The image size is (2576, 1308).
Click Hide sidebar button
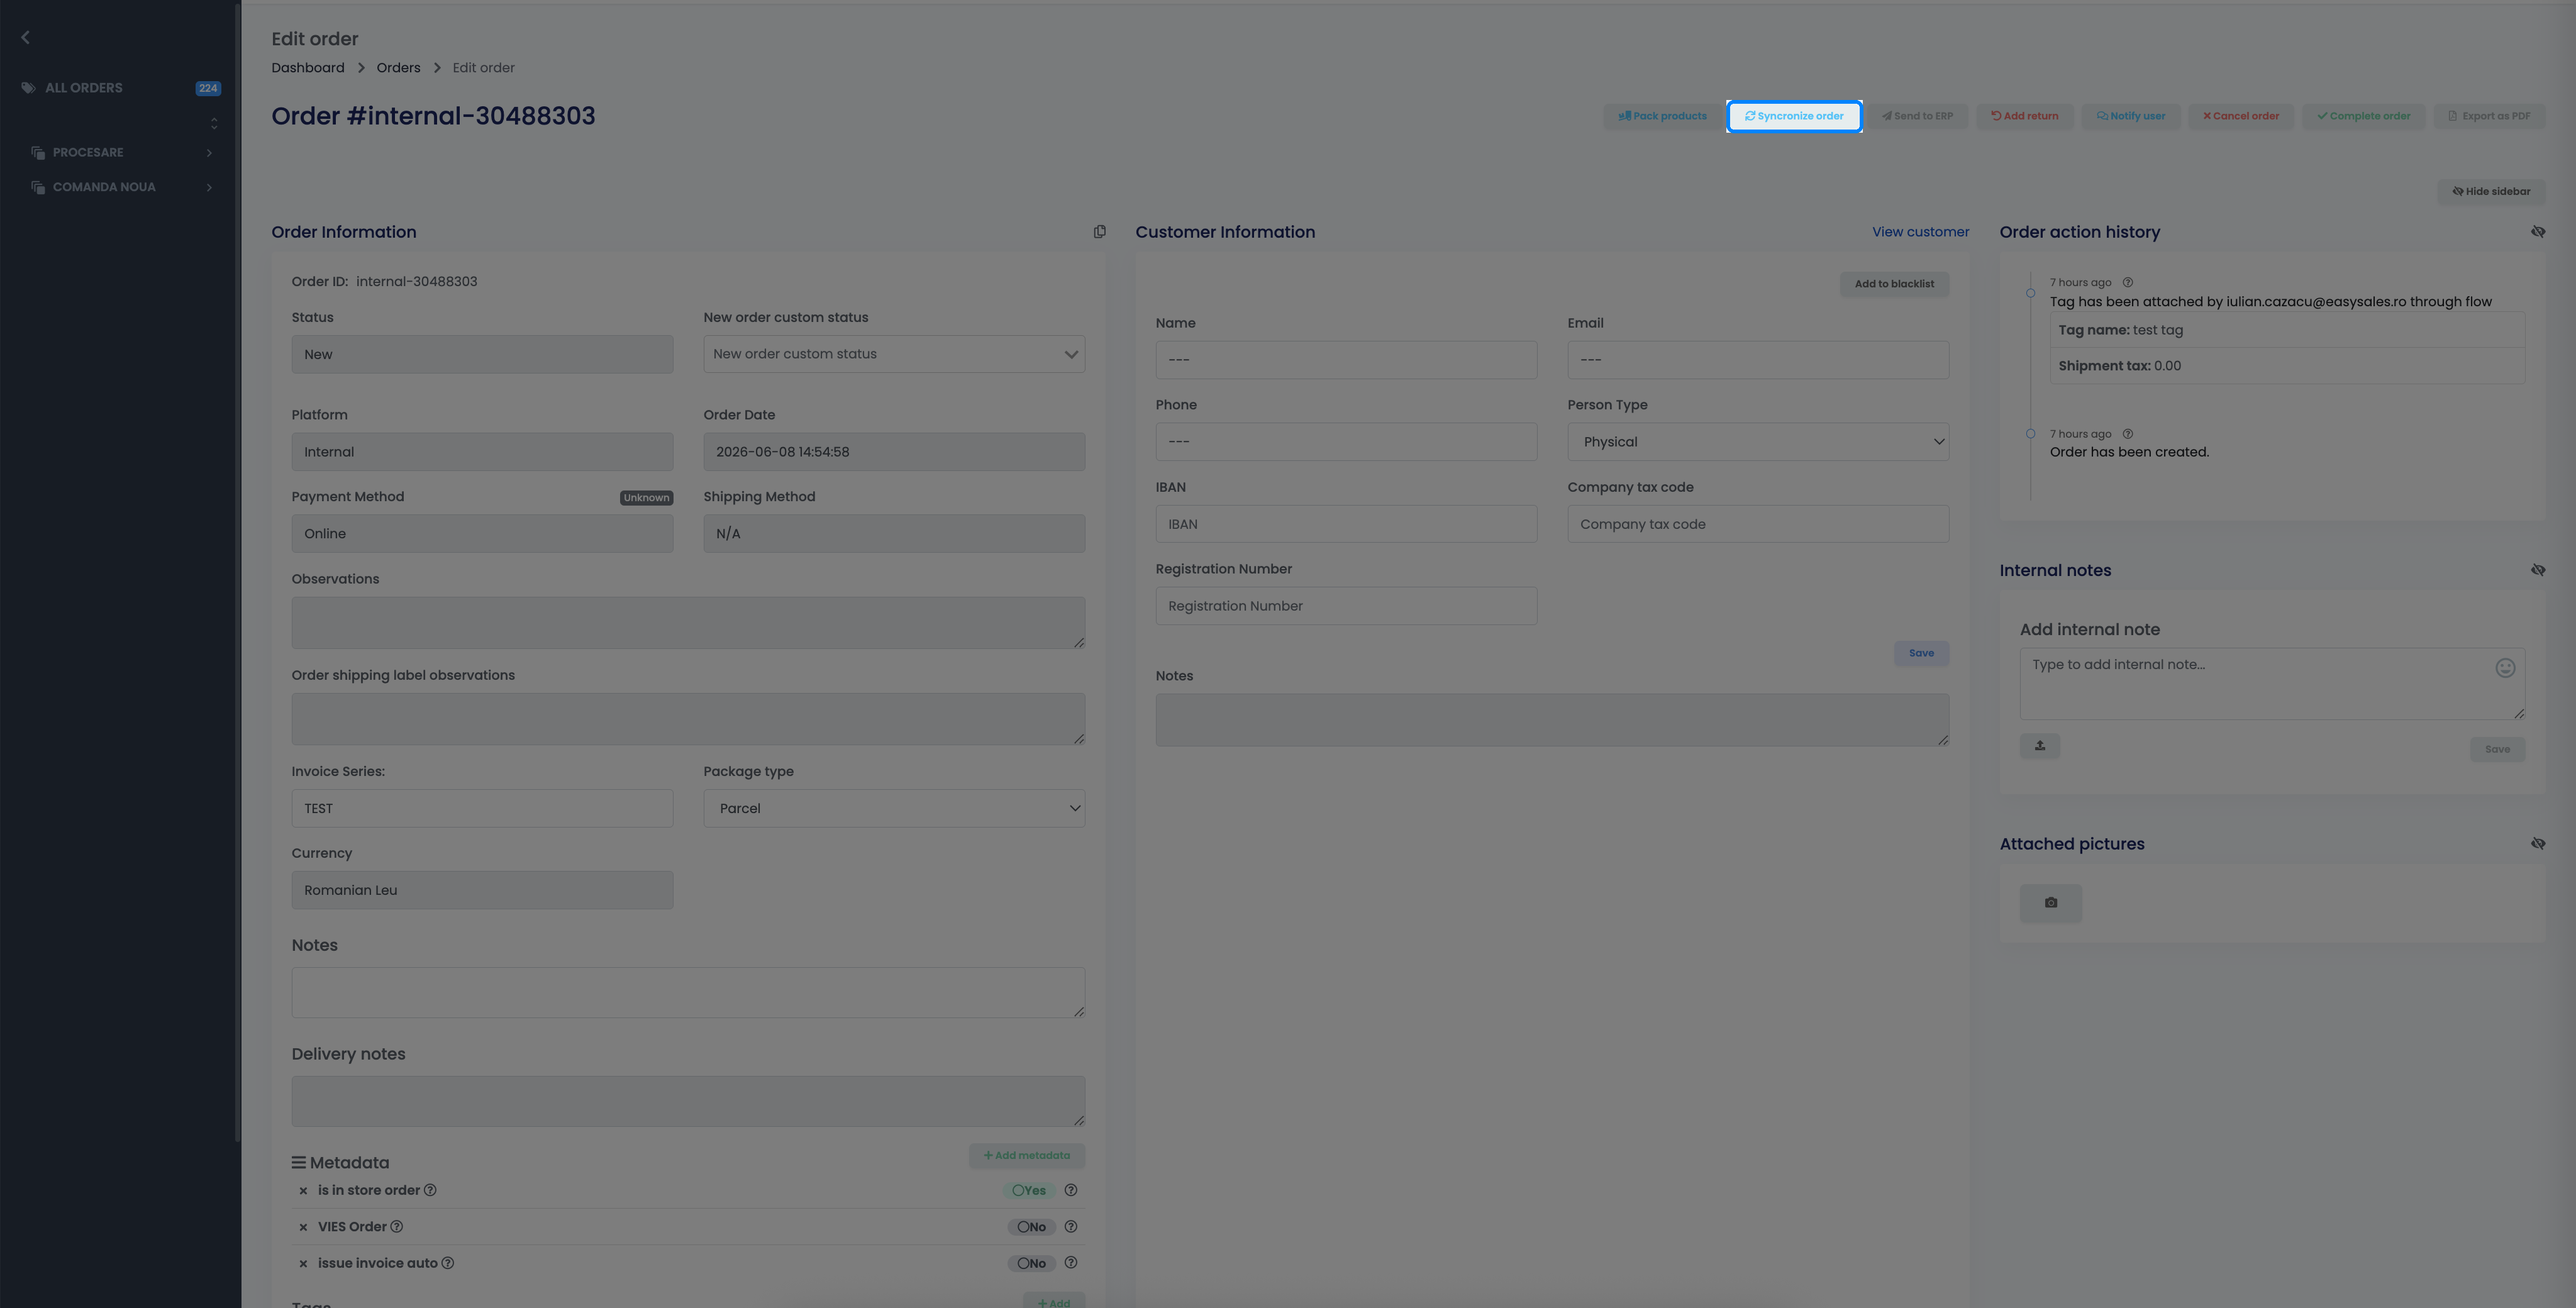(2491, 192)
